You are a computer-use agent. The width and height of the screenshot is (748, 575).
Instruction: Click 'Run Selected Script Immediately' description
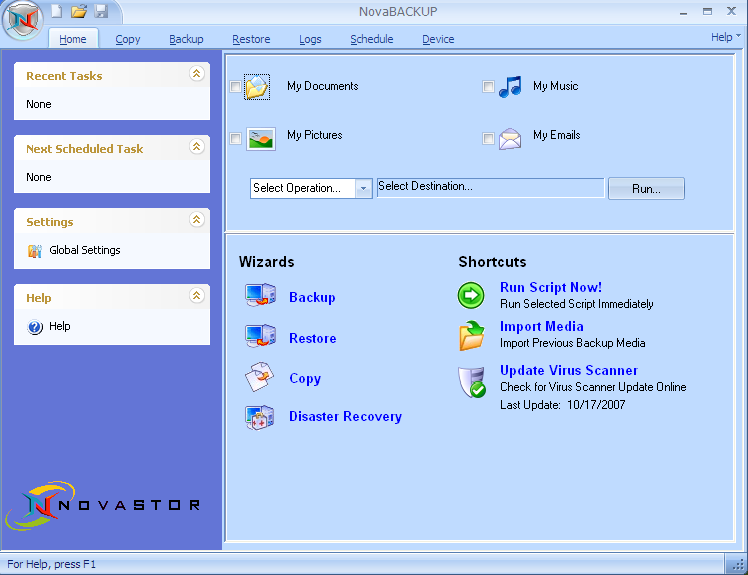tap(576, 304)
